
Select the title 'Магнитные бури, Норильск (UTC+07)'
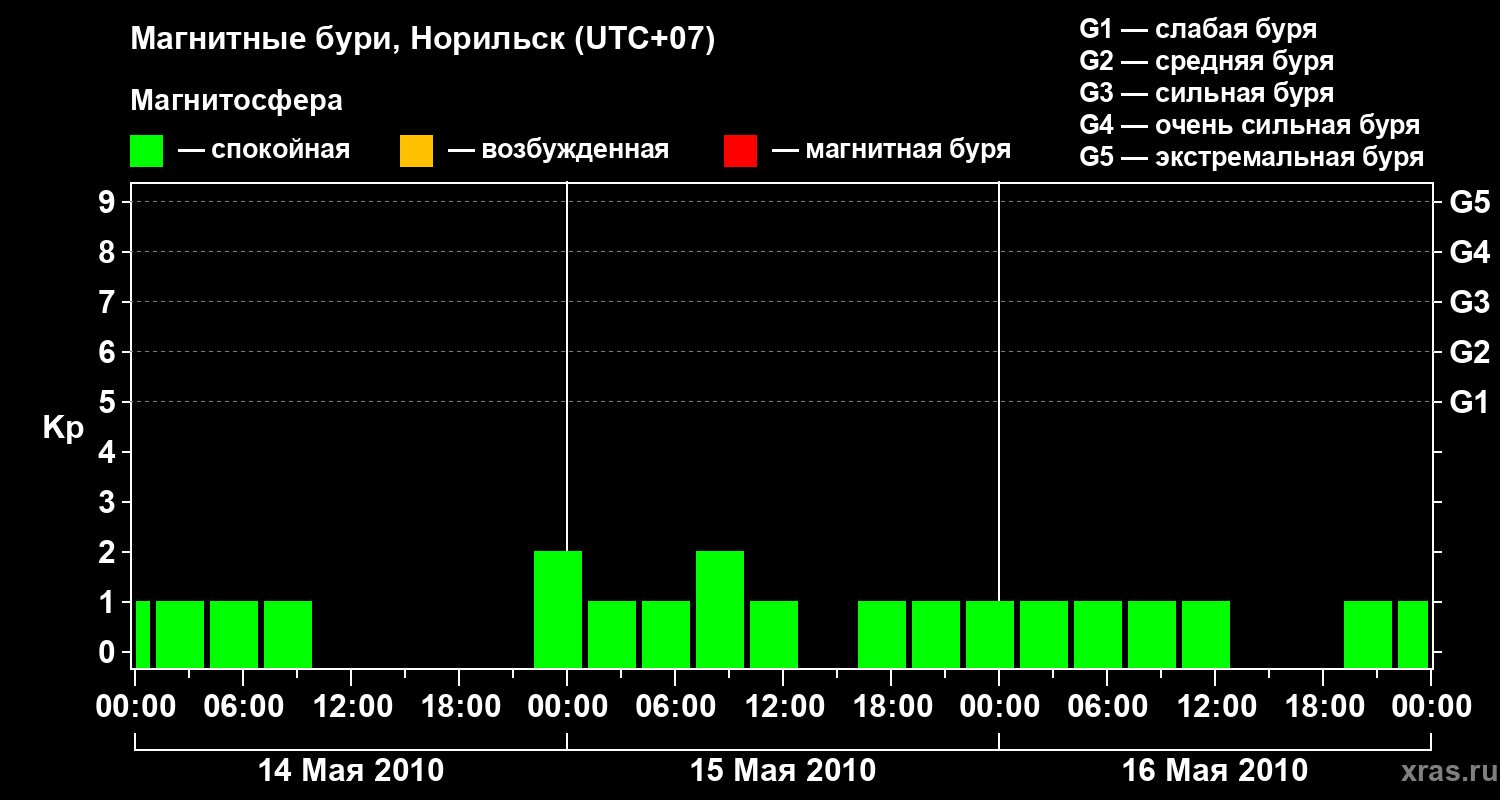(x=423, y=40)
